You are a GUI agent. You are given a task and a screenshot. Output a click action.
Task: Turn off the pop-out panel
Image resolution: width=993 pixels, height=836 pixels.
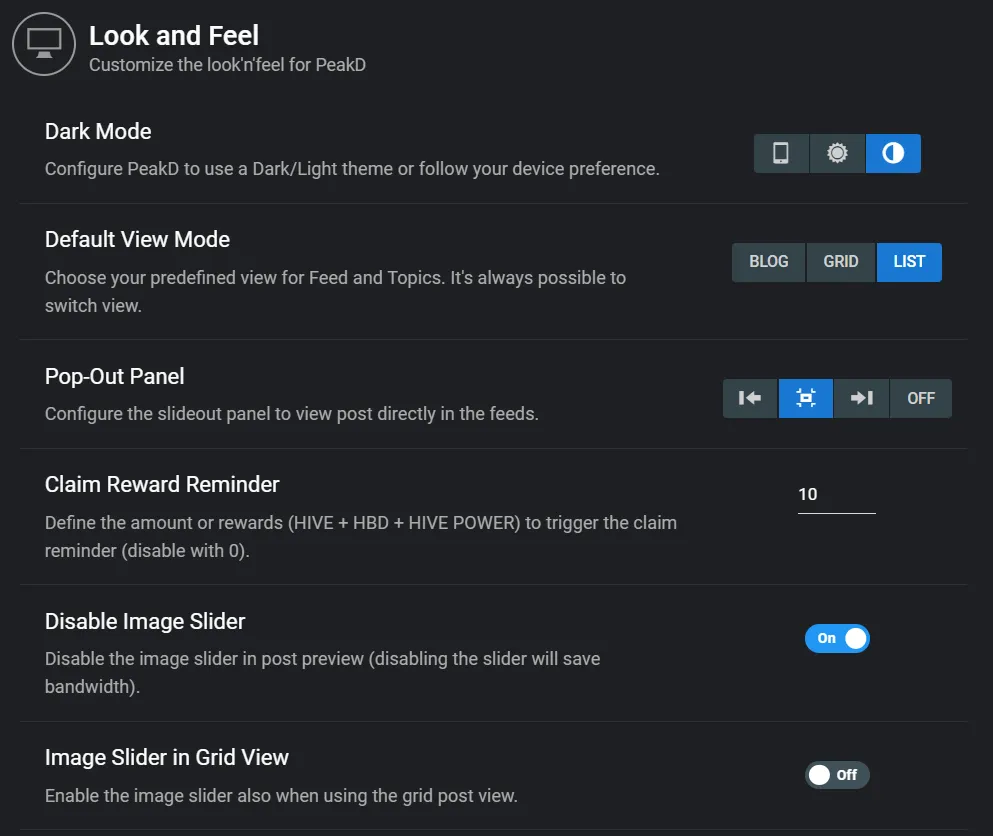pos(921,398)
